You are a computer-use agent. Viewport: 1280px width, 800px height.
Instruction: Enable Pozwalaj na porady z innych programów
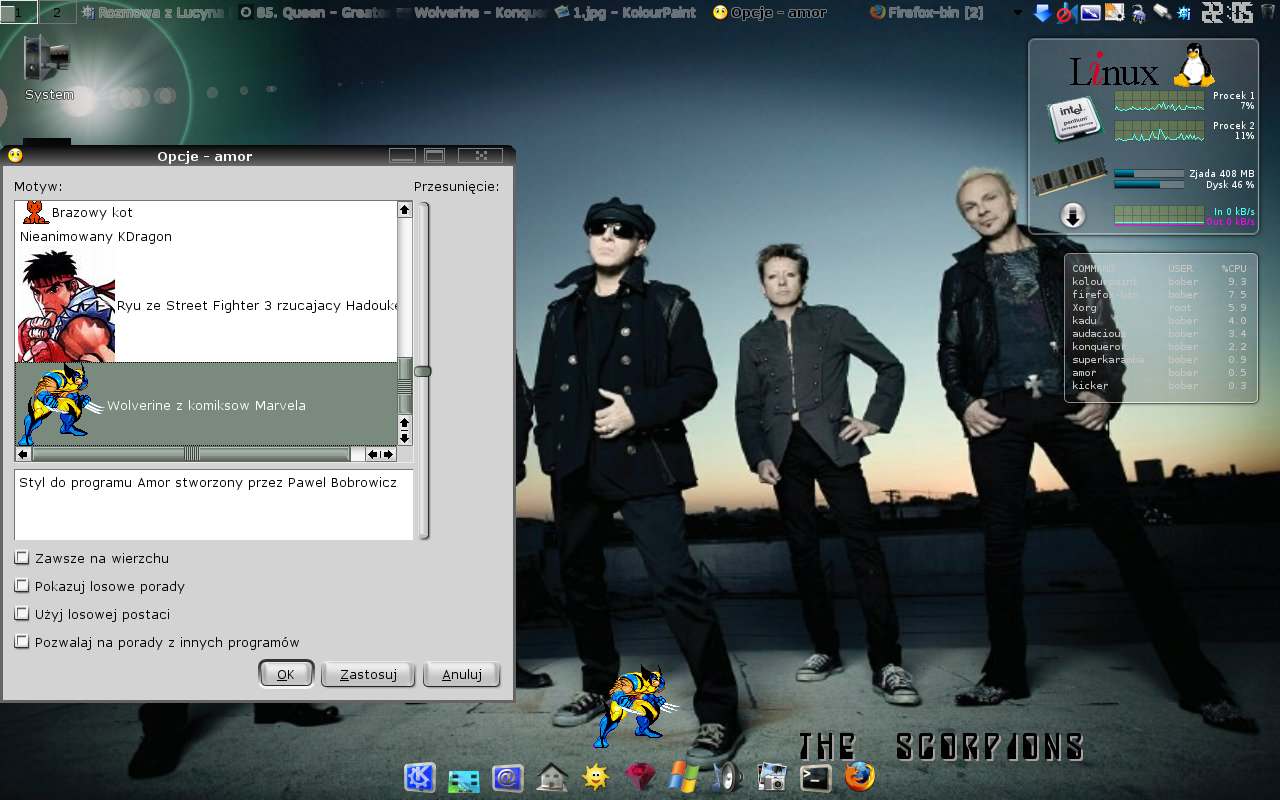(22, 642)
